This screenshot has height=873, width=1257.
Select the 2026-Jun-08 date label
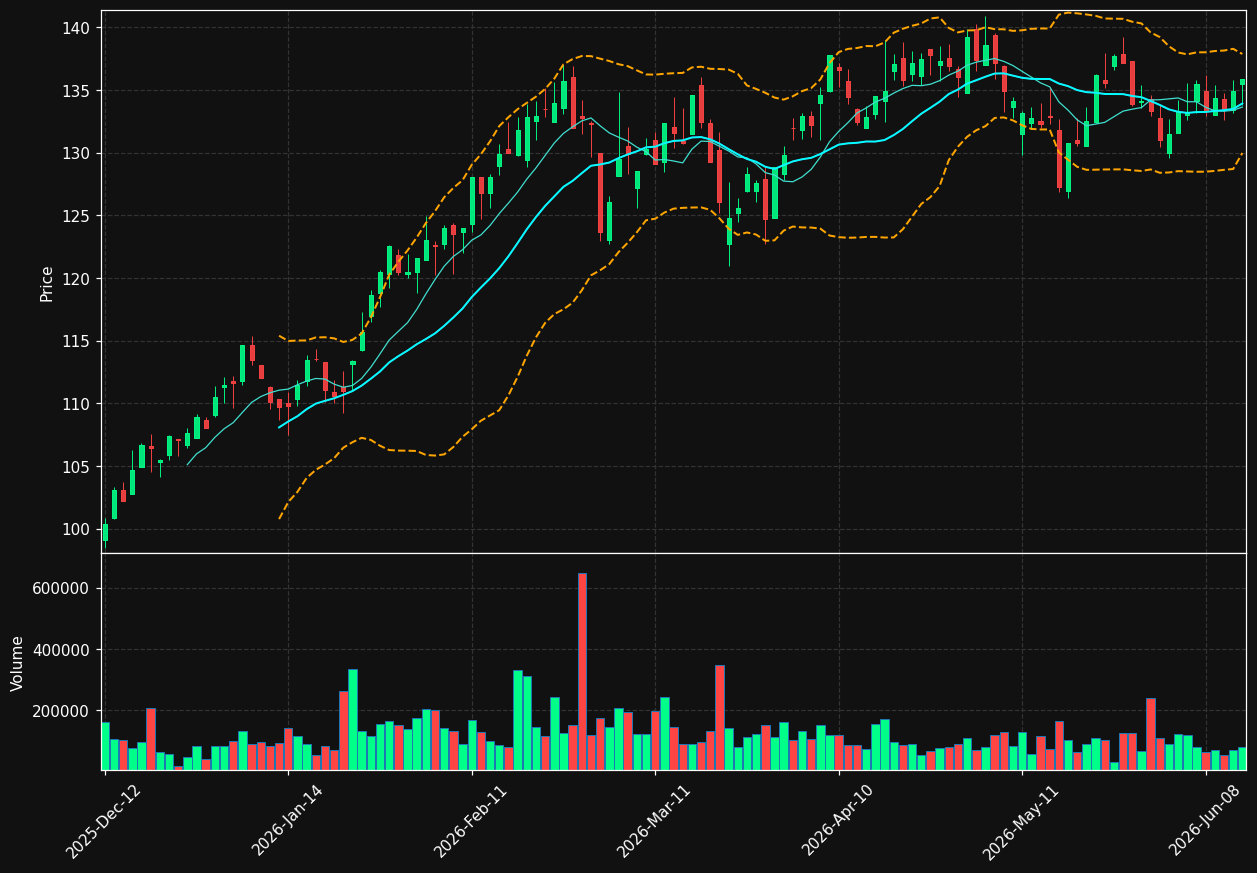coord(1205,821)
